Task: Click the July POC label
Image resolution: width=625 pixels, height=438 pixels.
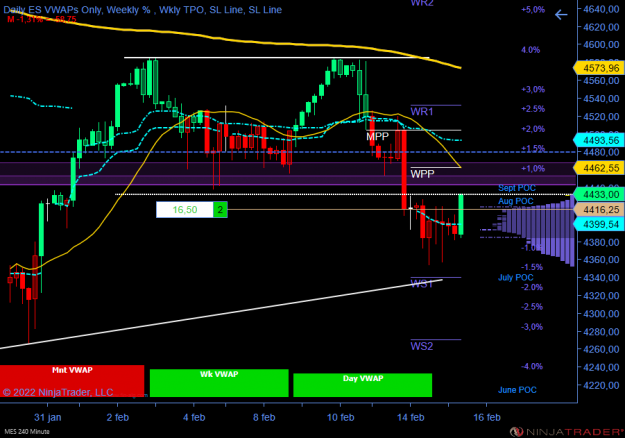Action: point(515,277)
